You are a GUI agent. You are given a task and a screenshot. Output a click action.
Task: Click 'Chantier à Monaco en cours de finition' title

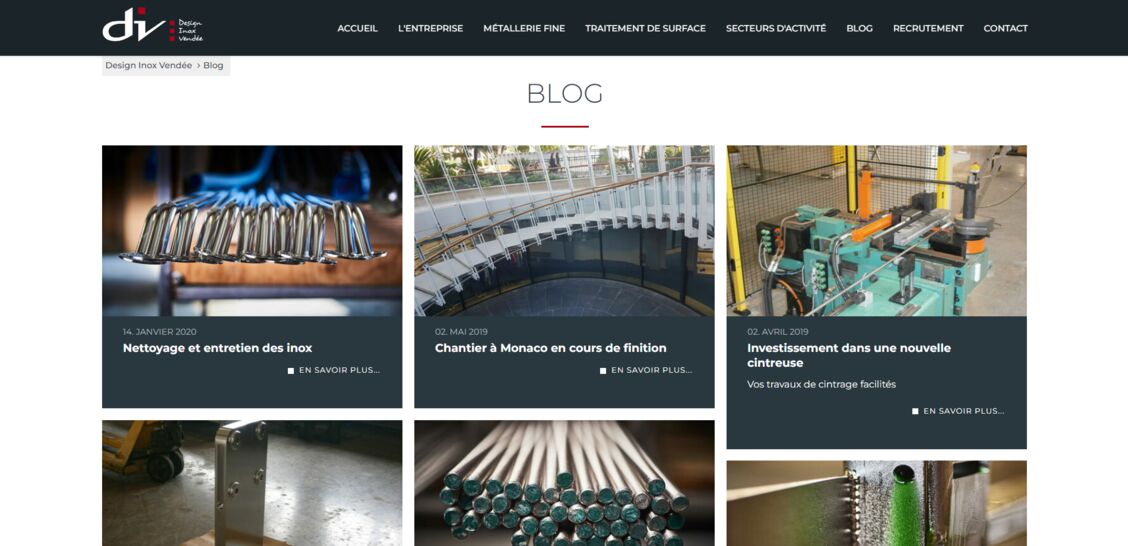(x=550, y=348)
